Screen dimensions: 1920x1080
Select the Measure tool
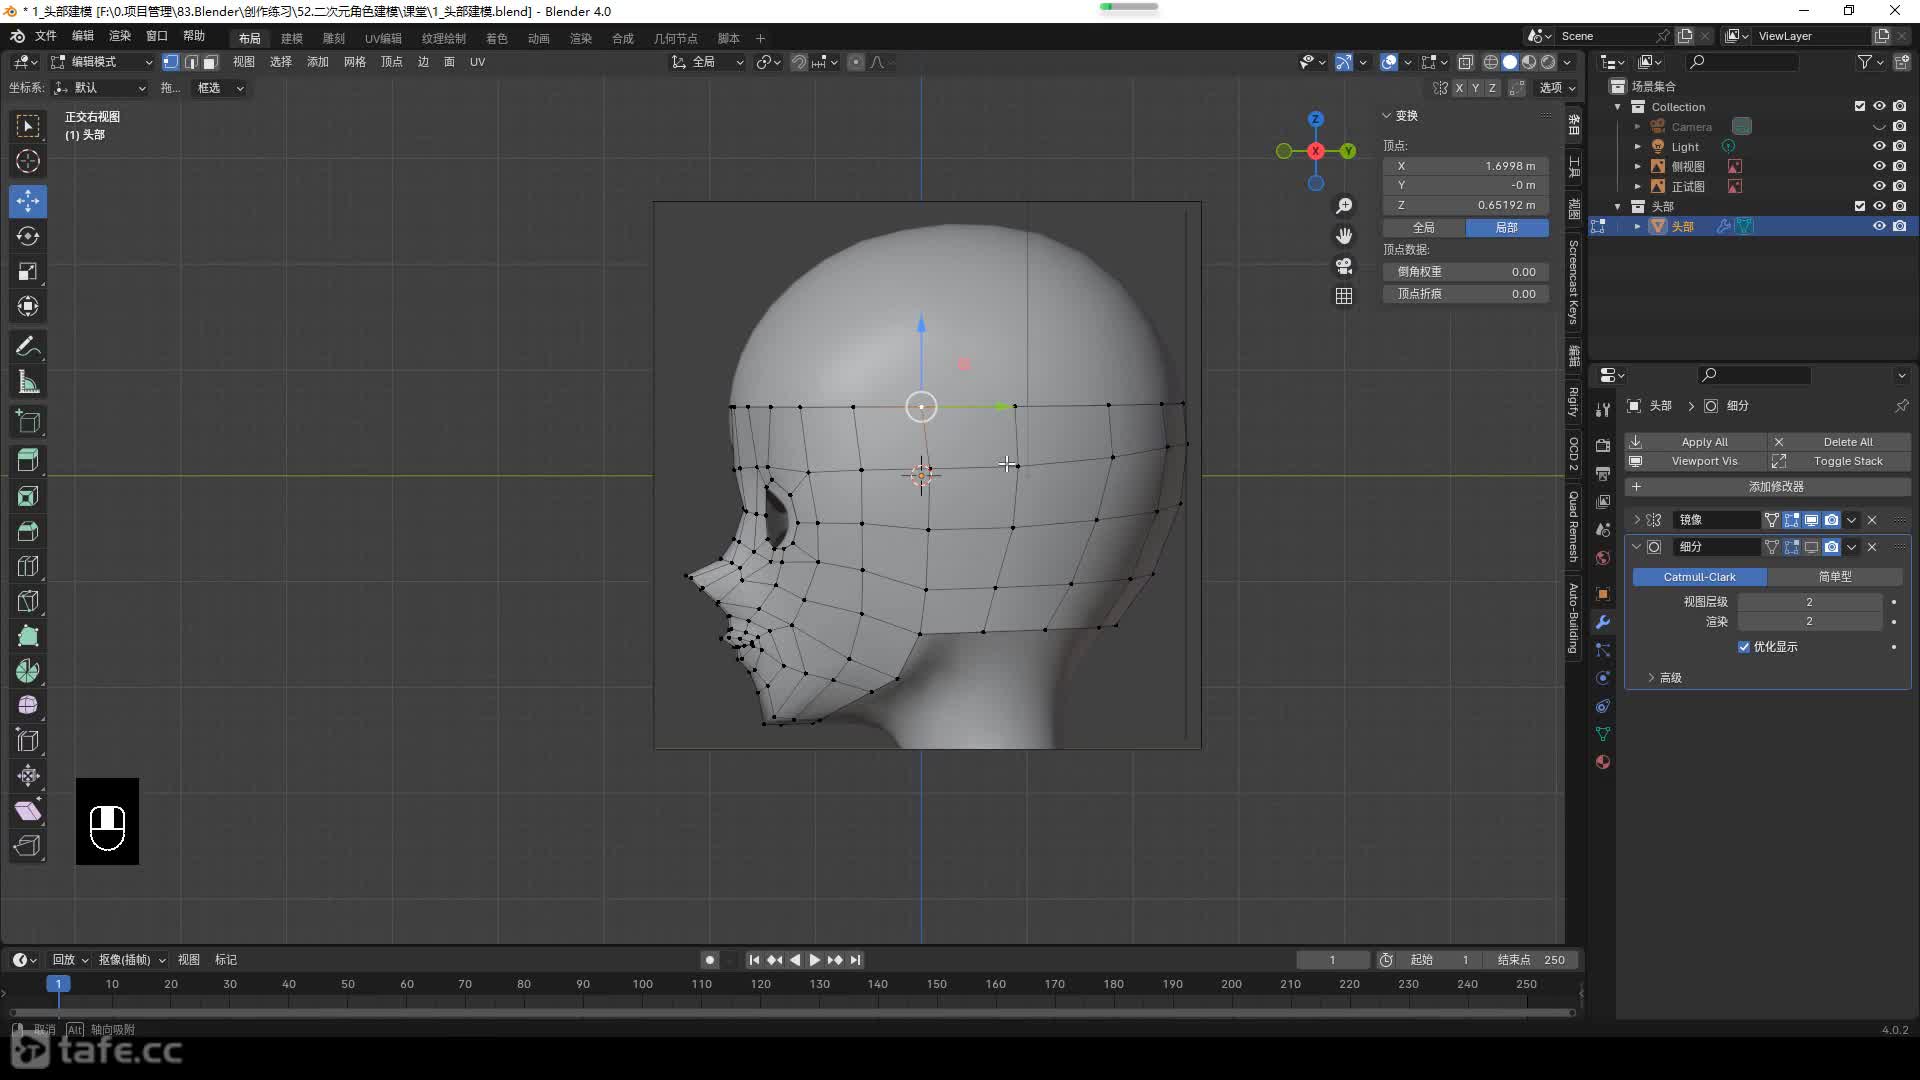pyautogui.click(x=28, y=382)
